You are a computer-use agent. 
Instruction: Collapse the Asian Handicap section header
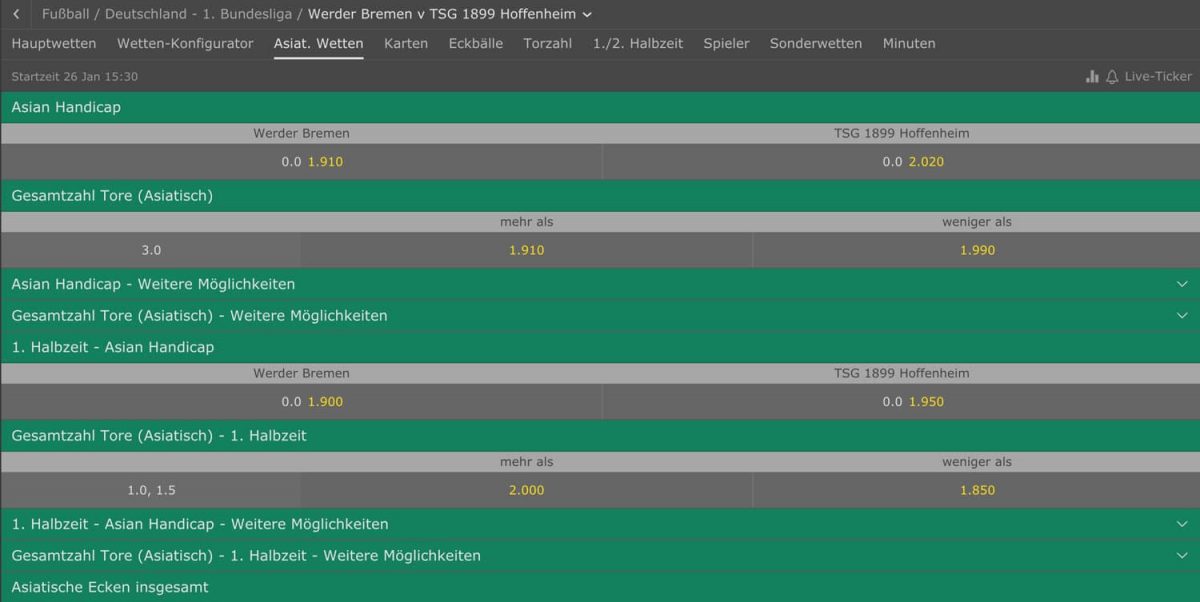pos(600,107)
